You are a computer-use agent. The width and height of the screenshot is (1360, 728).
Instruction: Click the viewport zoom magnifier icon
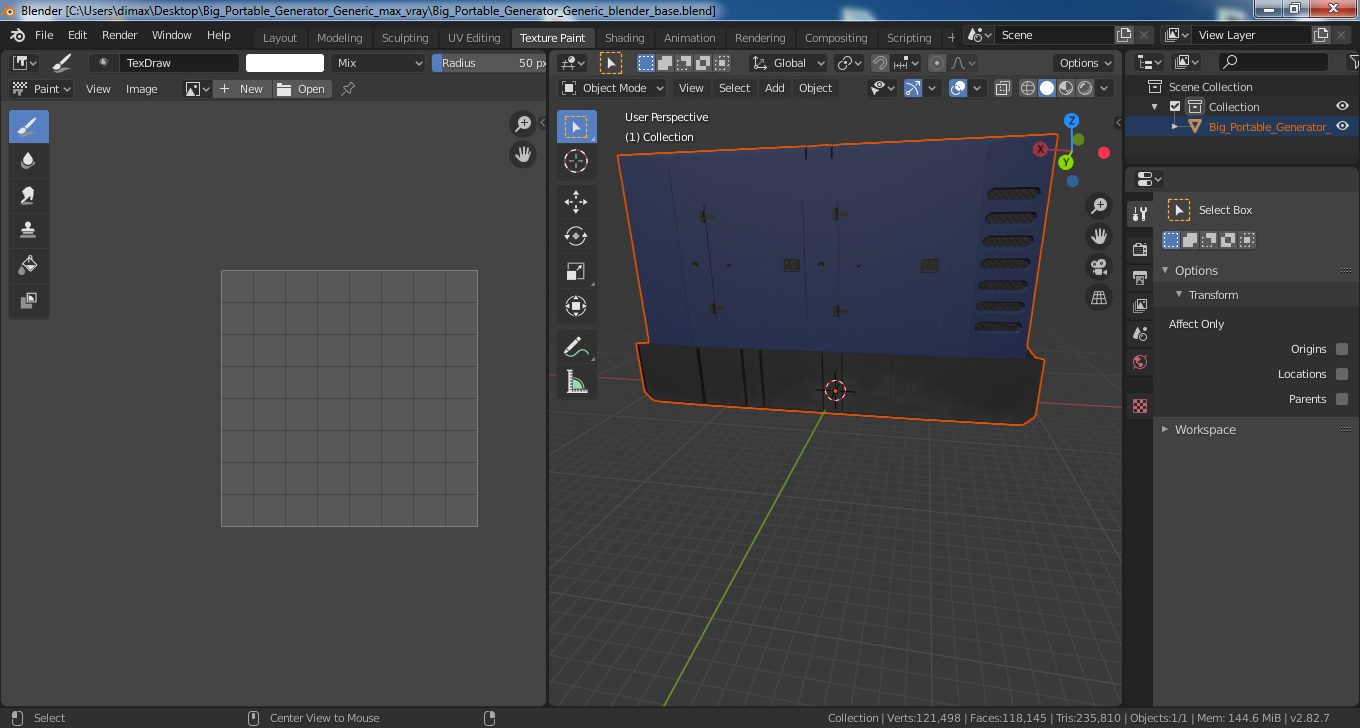pos(1099,206)
